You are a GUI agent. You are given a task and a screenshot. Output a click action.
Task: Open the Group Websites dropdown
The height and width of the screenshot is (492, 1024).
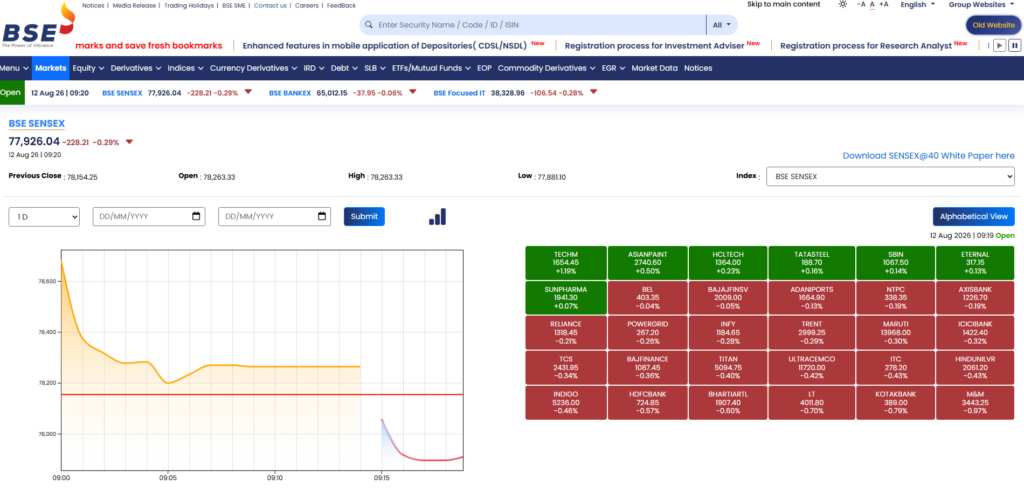point(981,5)
